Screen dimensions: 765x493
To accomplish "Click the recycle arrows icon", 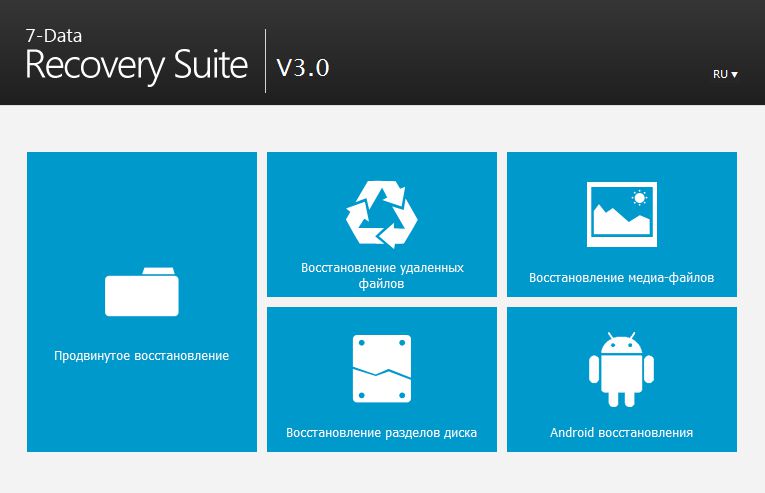I will (382, 214).
